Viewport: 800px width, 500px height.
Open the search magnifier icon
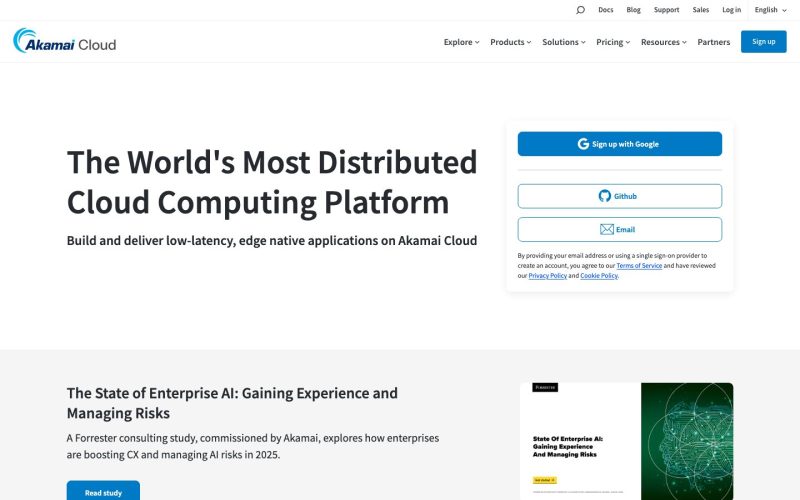(580, 10)
